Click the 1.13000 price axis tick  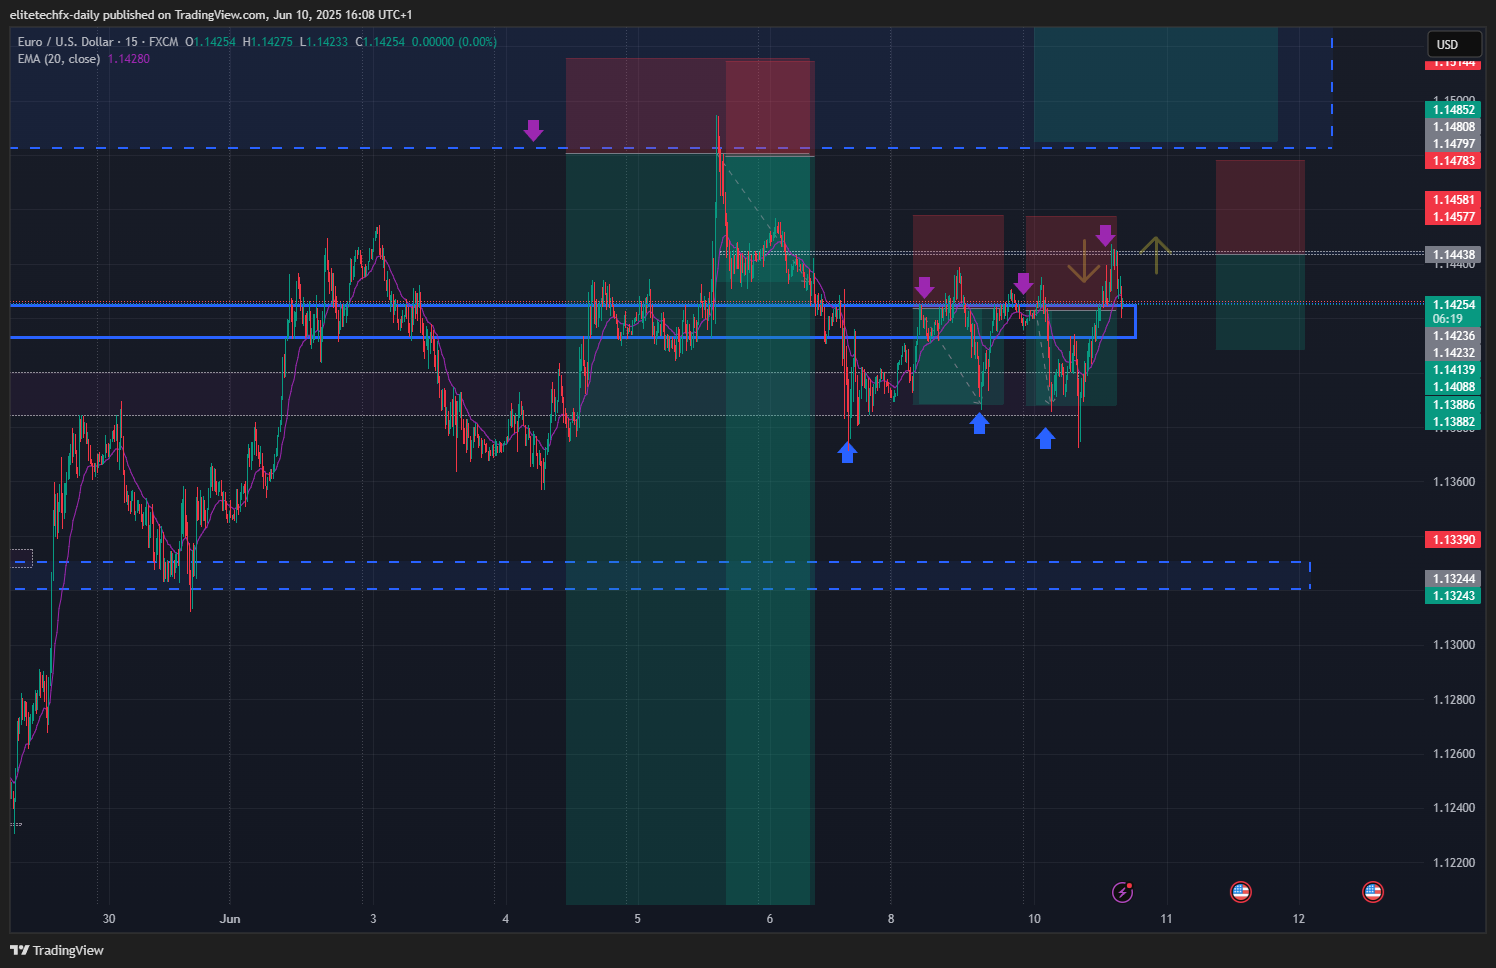[x=1453, y=645]
